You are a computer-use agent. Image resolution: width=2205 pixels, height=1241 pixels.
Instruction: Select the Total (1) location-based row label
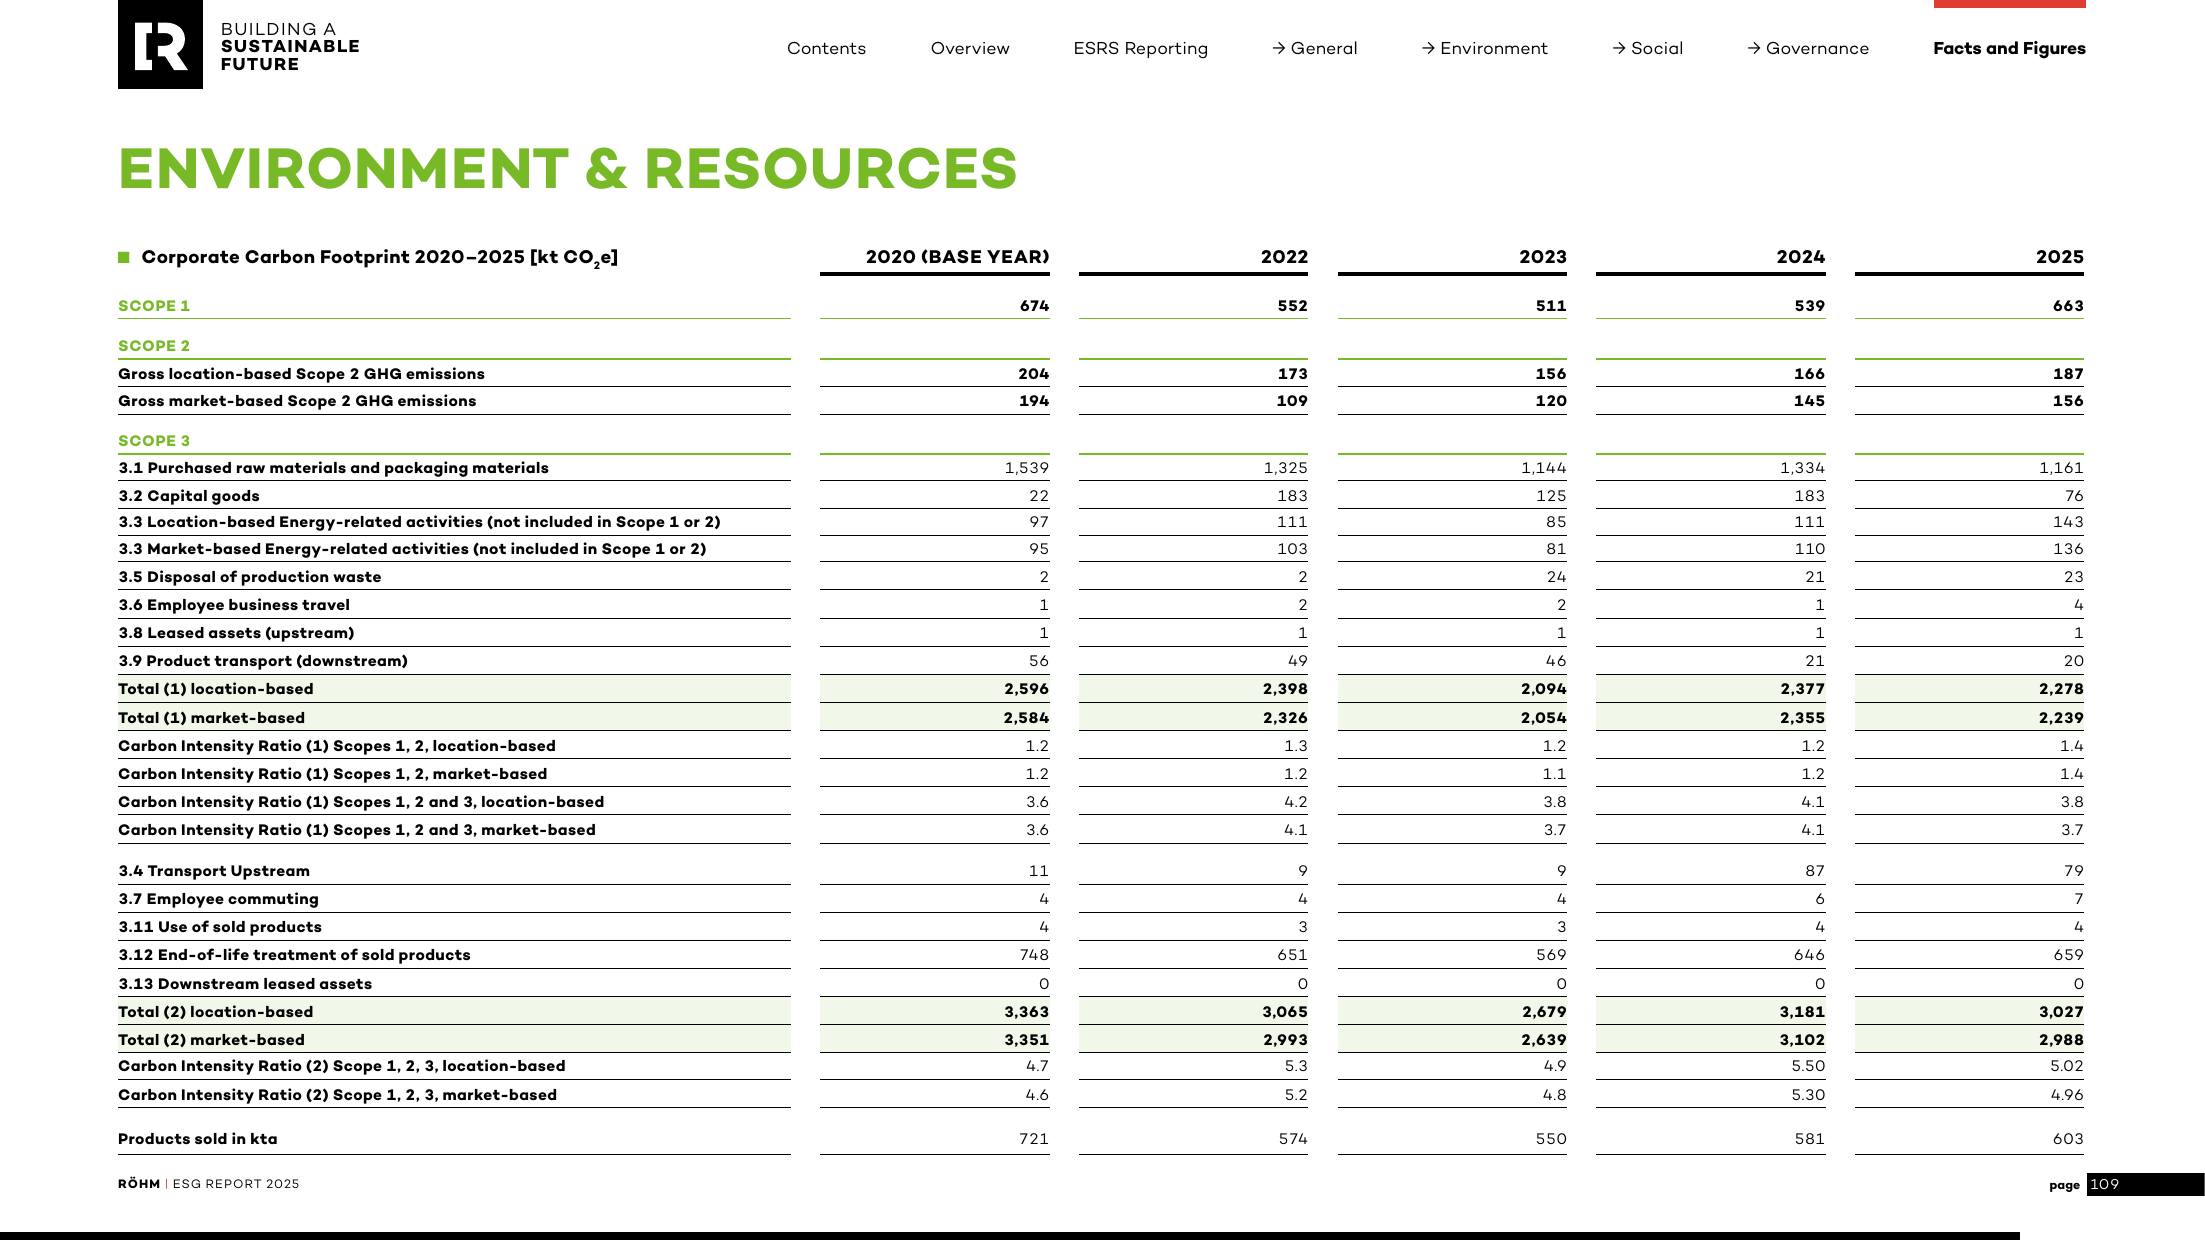(x=216, y=689)
